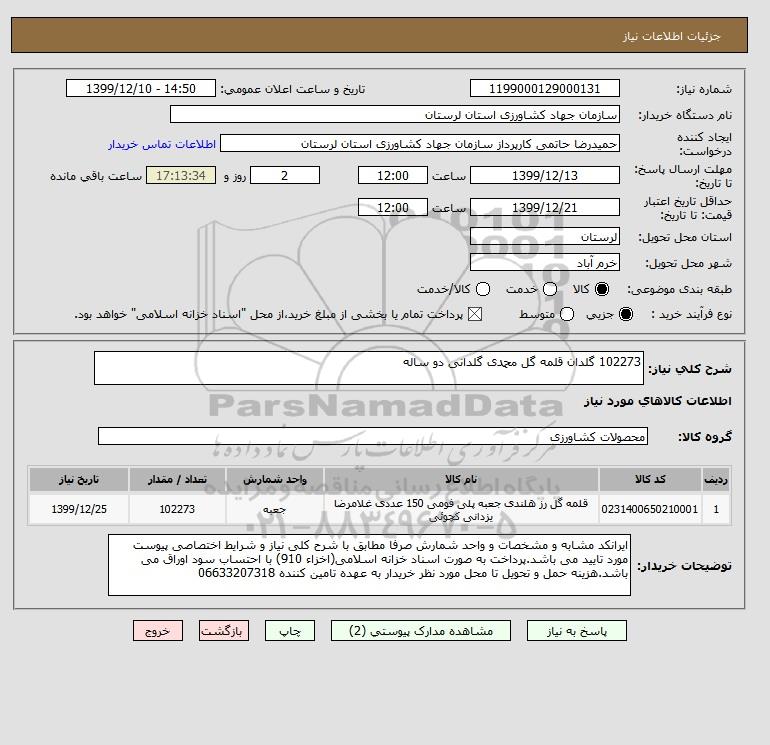Select the متوسط purchase type radio
Screen dimensions: 770x745
567,314
